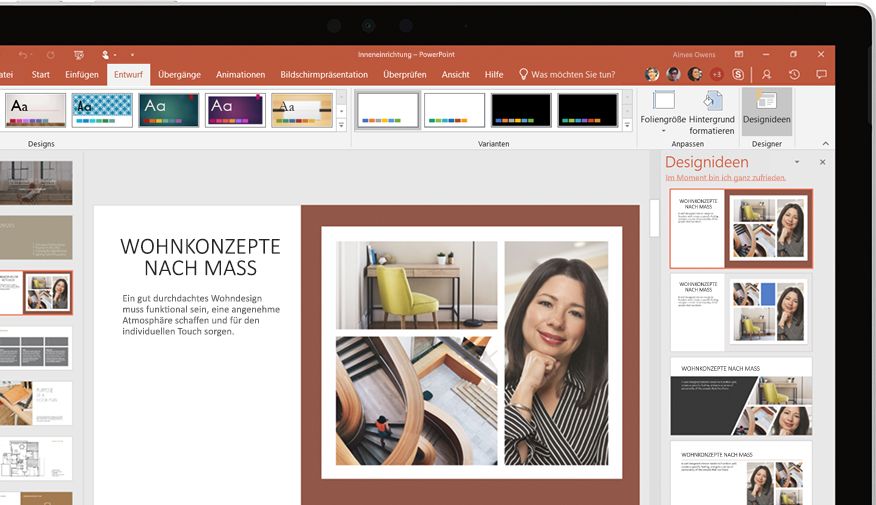Click the Skype icon in the ribbon header
The width and height of the screenshot is (876, 505).
click(738, 74)
